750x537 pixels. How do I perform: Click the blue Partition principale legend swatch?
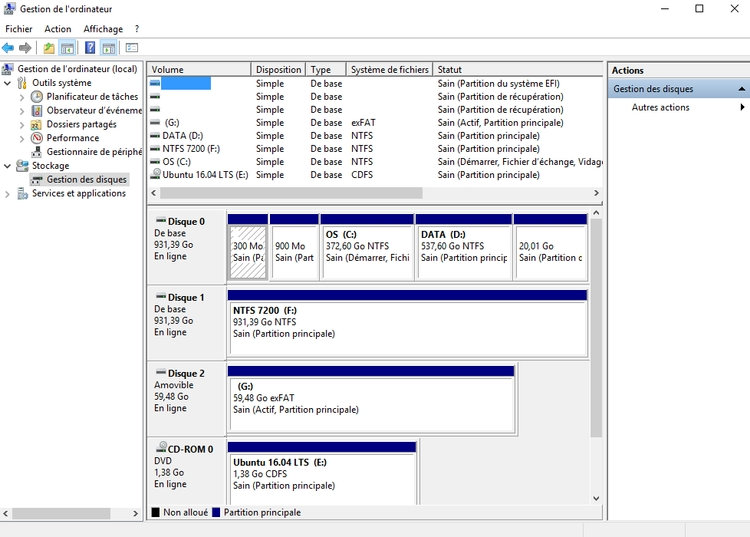[217, 513]
